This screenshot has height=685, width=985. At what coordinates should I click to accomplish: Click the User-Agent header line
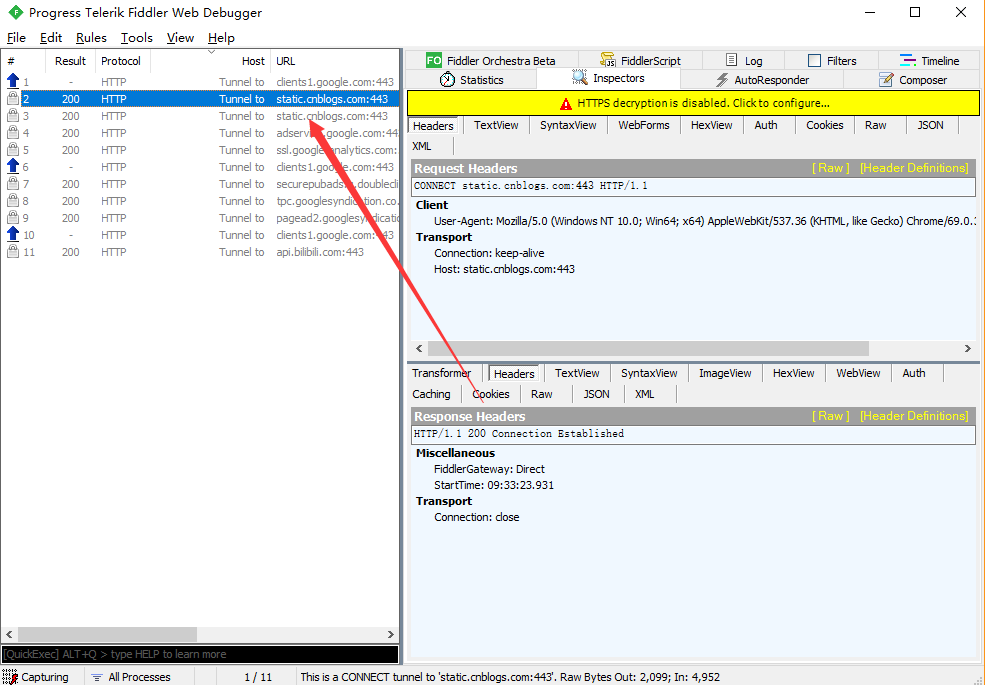tap(705, 221)
